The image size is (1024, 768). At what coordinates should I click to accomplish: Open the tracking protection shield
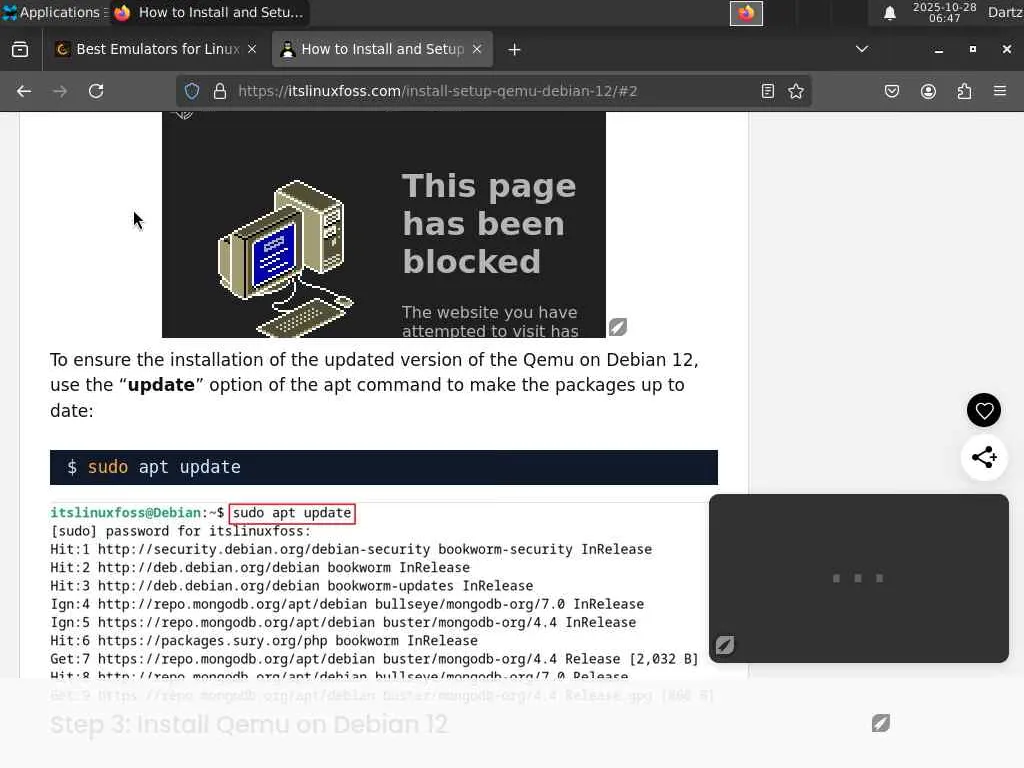click(x=192, y=91)
